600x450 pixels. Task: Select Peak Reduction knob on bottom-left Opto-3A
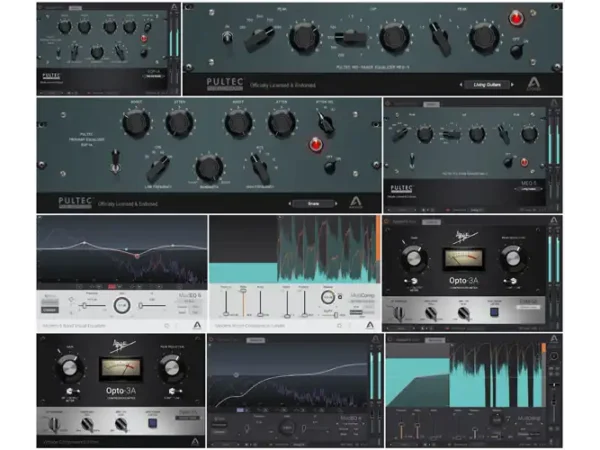click(172, 368)
